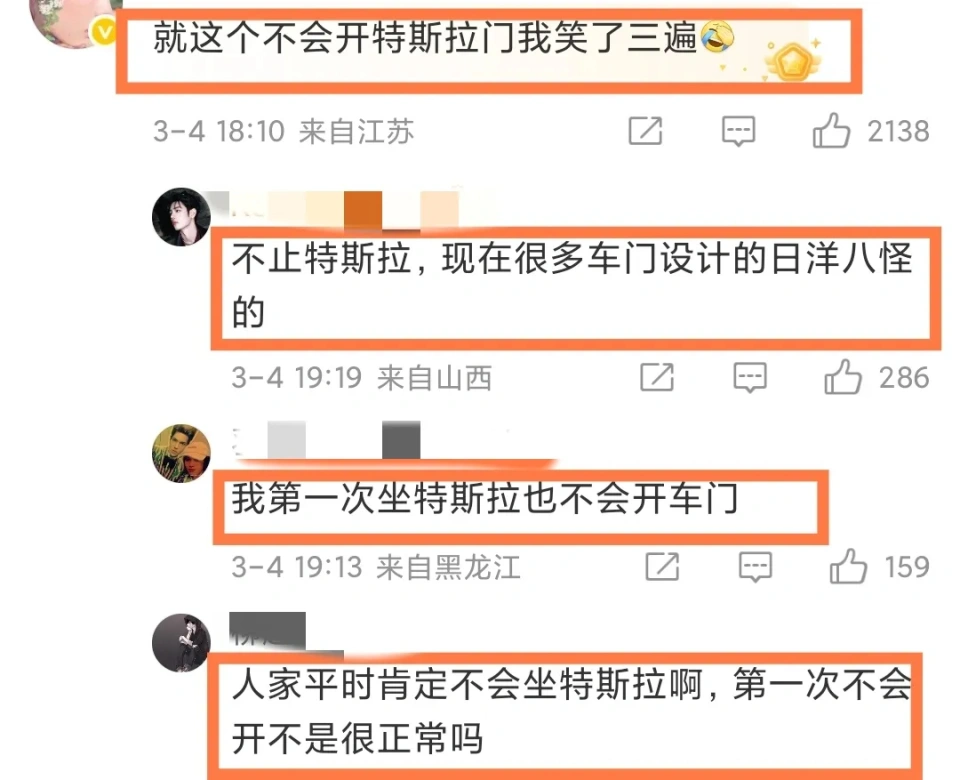Like the 19:13 Heilongjiang comment
Screen dimensions: 960x780
(848, 566)
